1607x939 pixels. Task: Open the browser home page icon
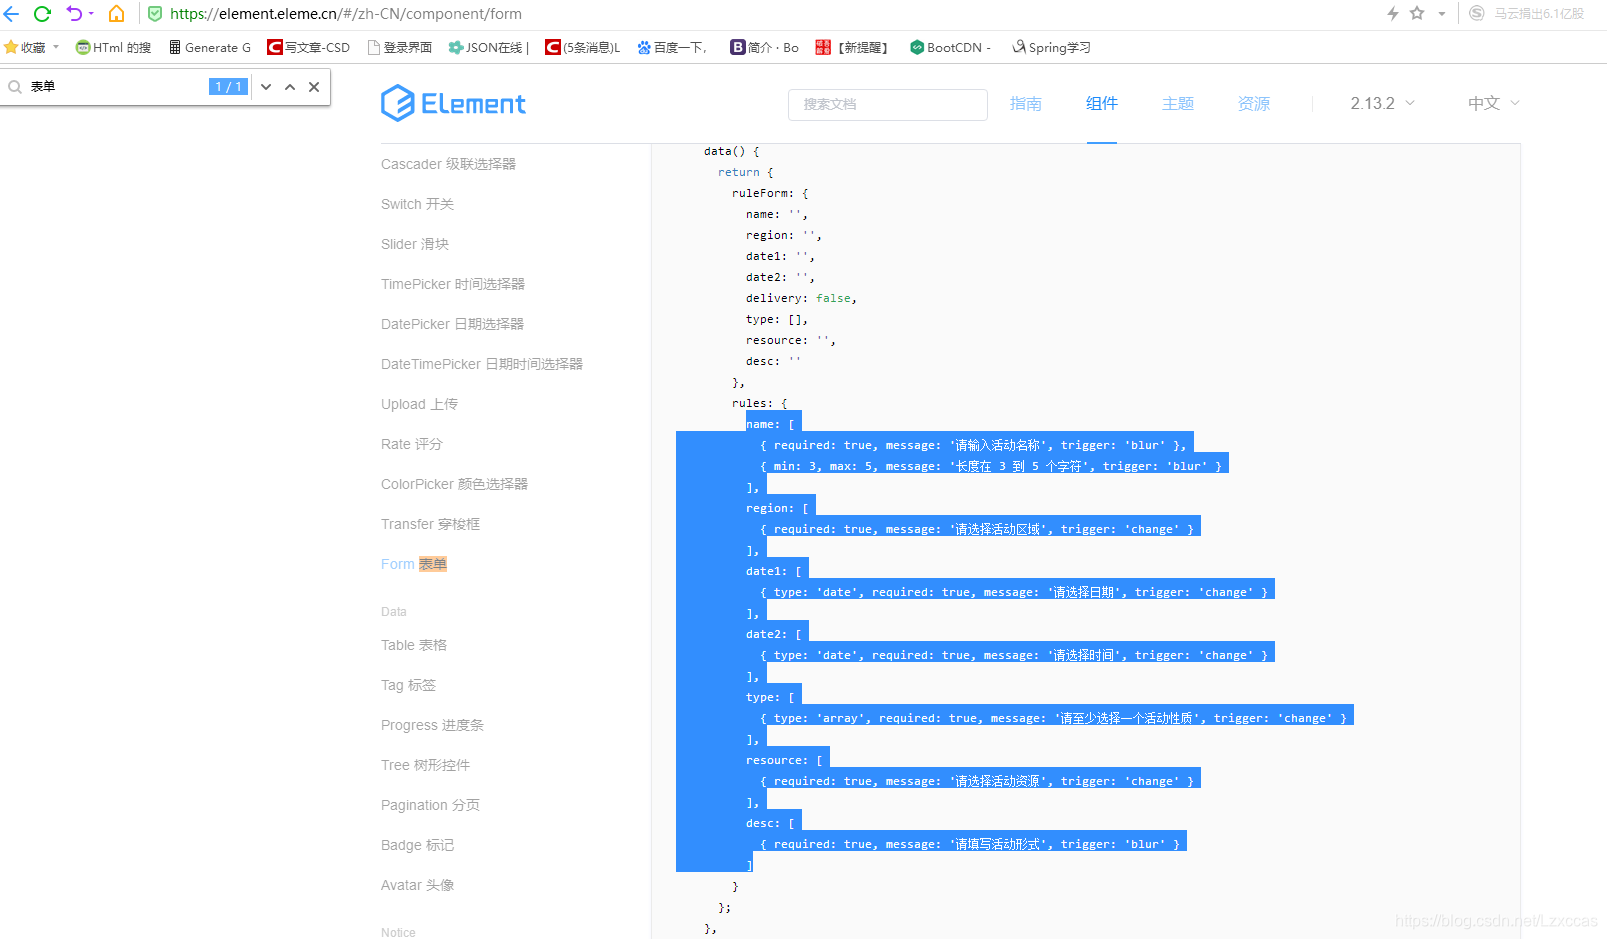pos(116,14)
